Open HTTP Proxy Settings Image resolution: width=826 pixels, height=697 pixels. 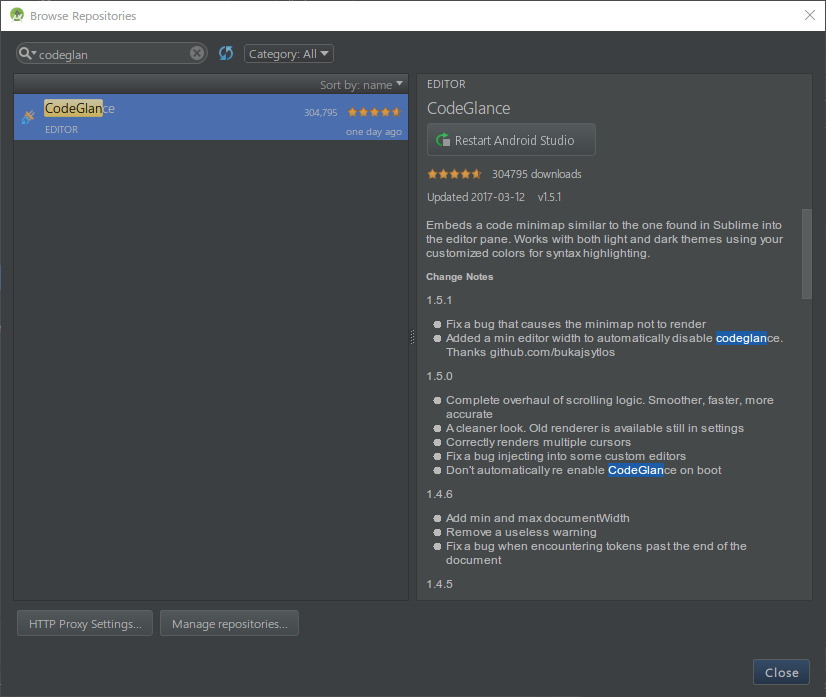click(x=85, y=623)
